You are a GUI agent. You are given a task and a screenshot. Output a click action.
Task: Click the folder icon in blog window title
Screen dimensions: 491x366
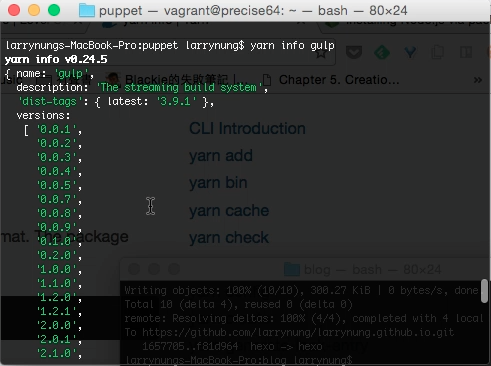click(292, 269)
